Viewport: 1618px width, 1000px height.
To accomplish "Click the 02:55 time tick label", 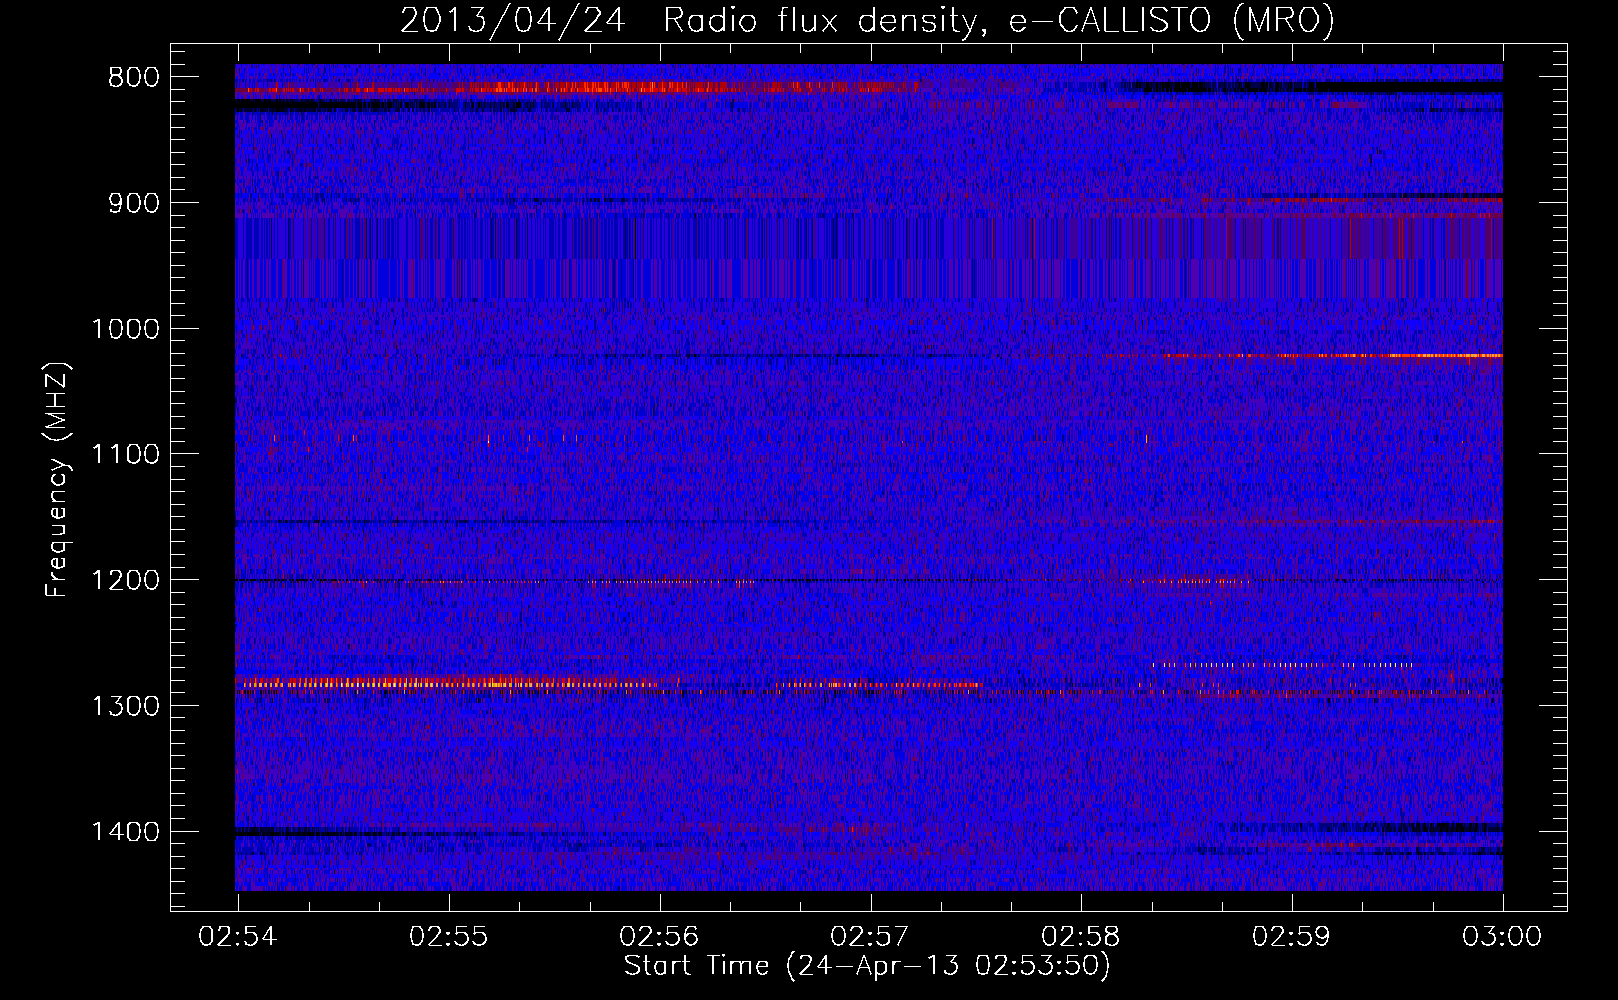I will click(449, 936).
